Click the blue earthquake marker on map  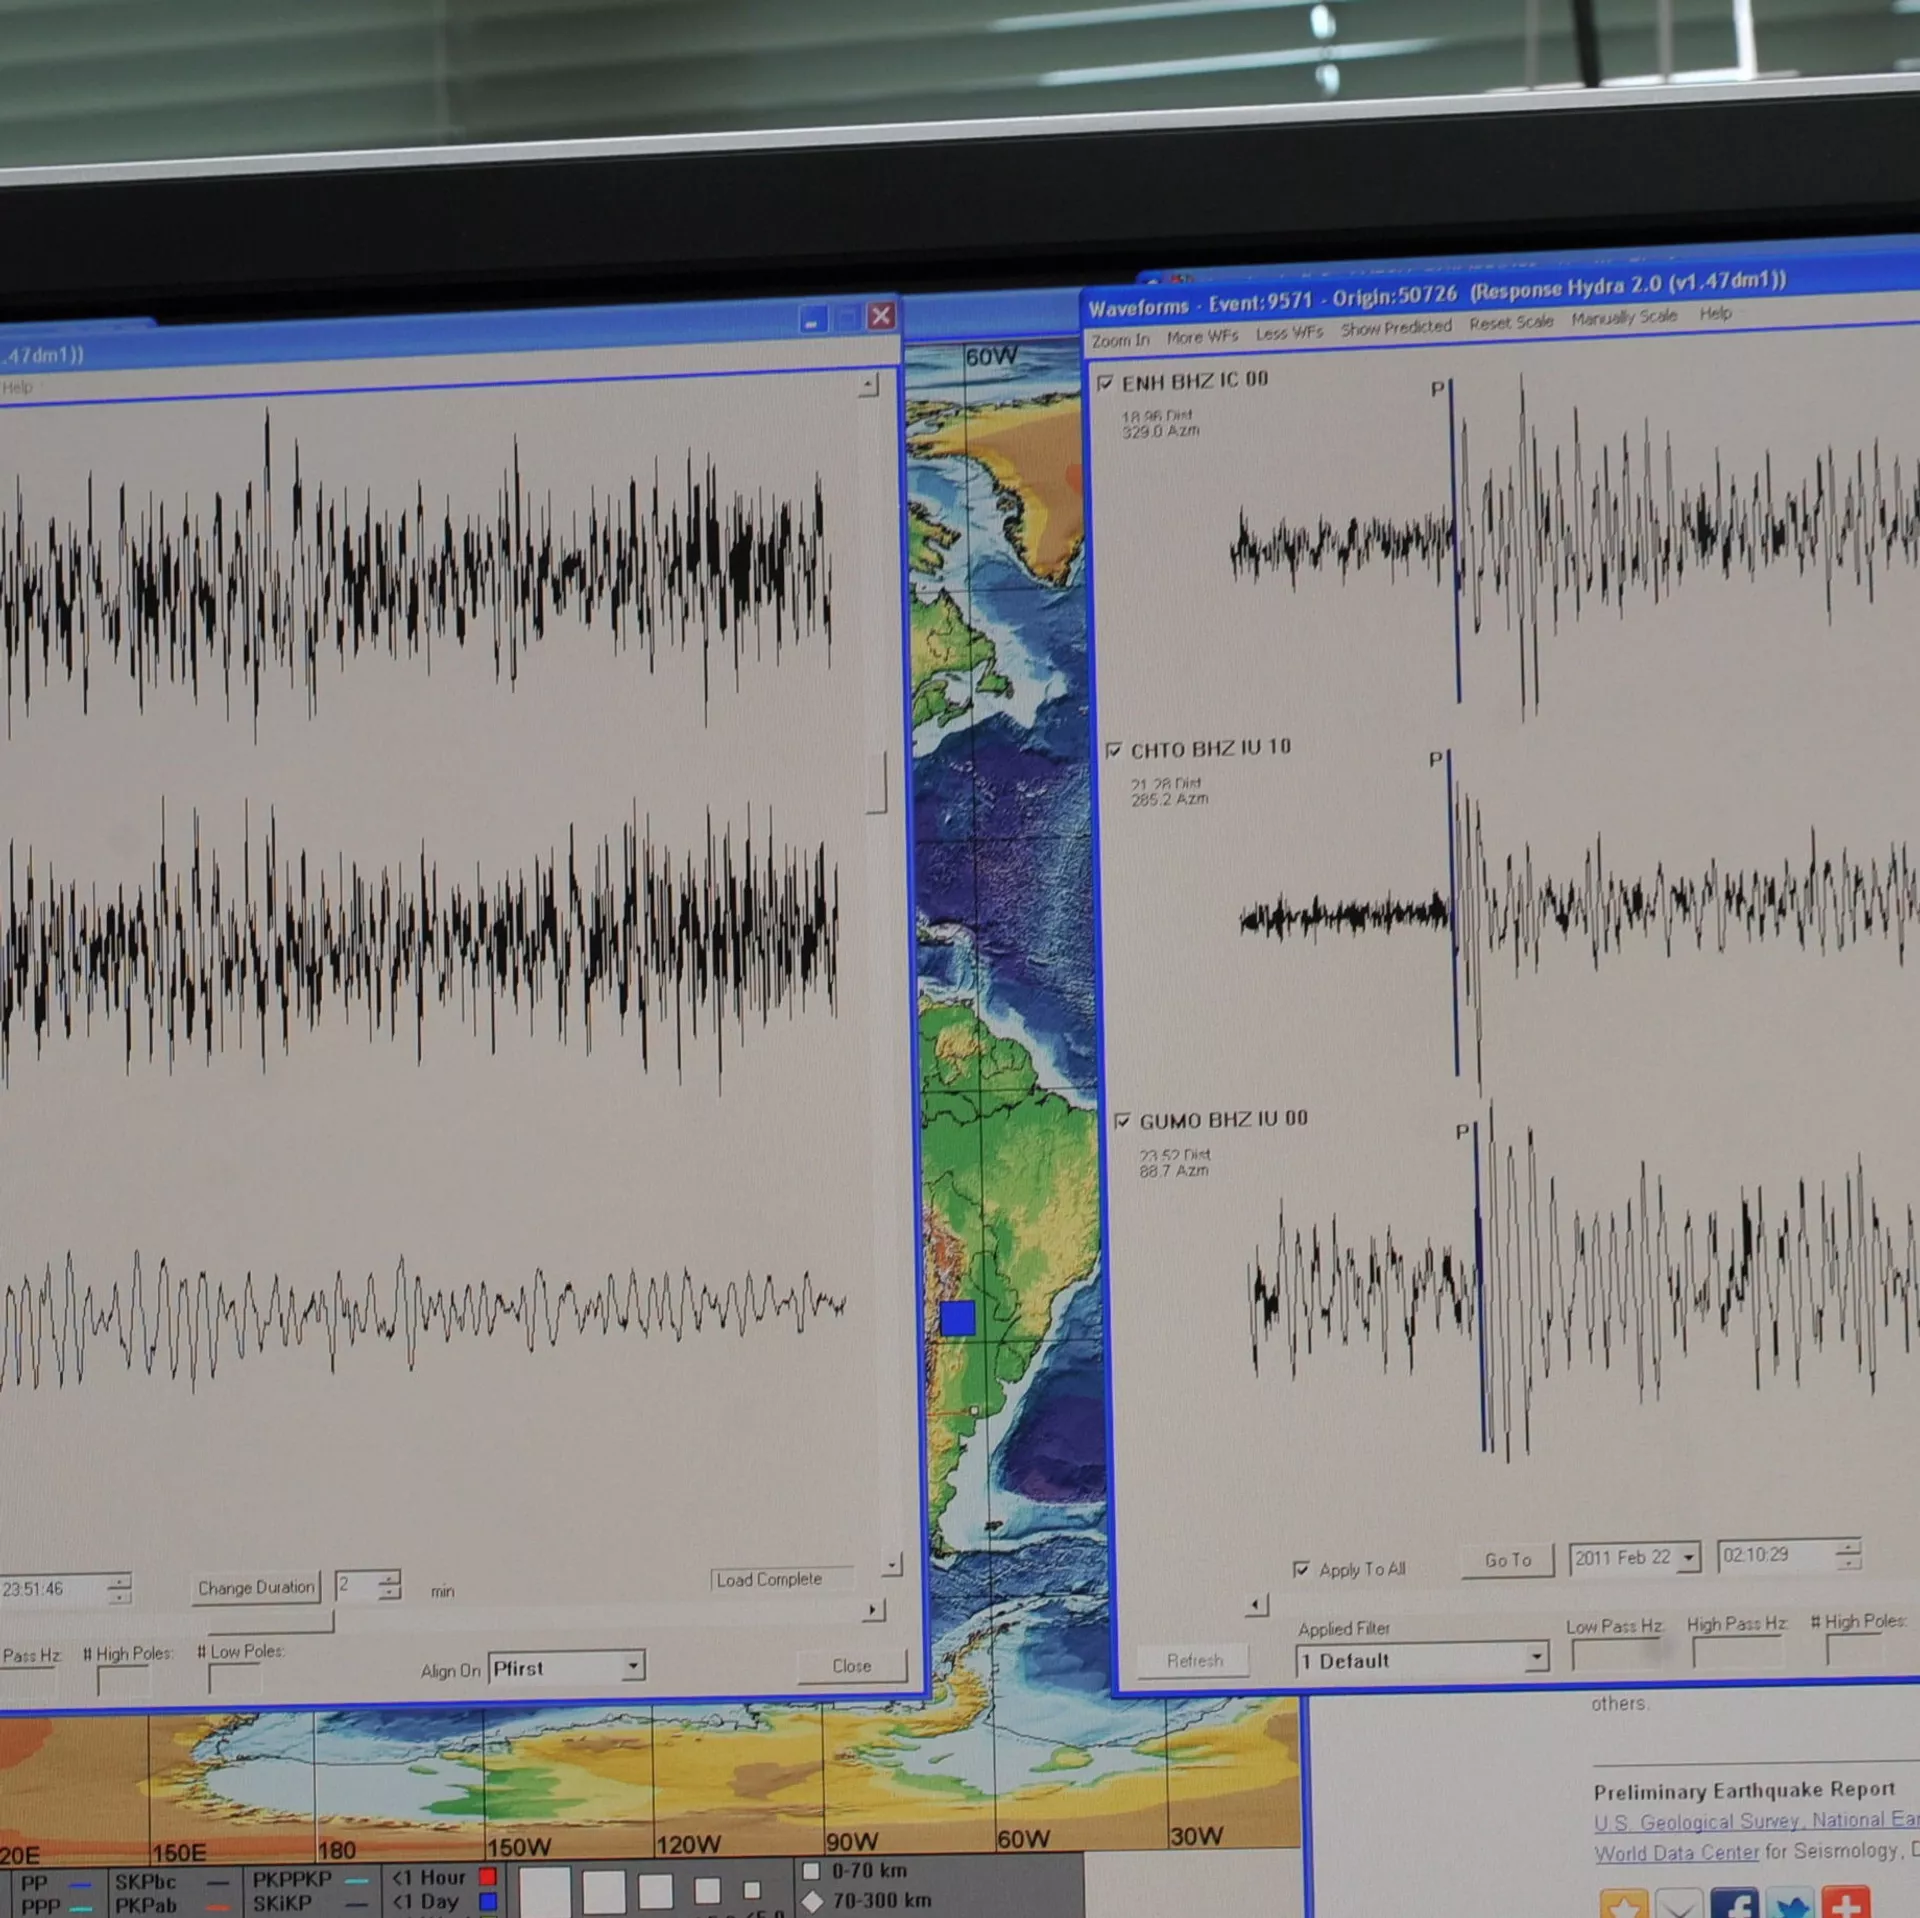click(957, 1318)
